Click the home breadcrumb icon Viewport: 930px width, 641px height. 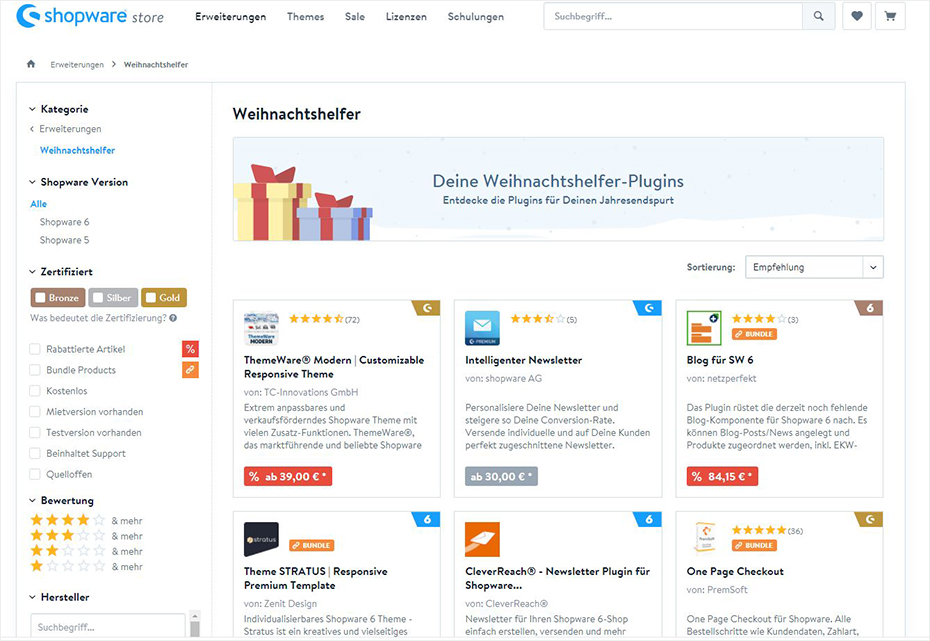coord(31,65)
